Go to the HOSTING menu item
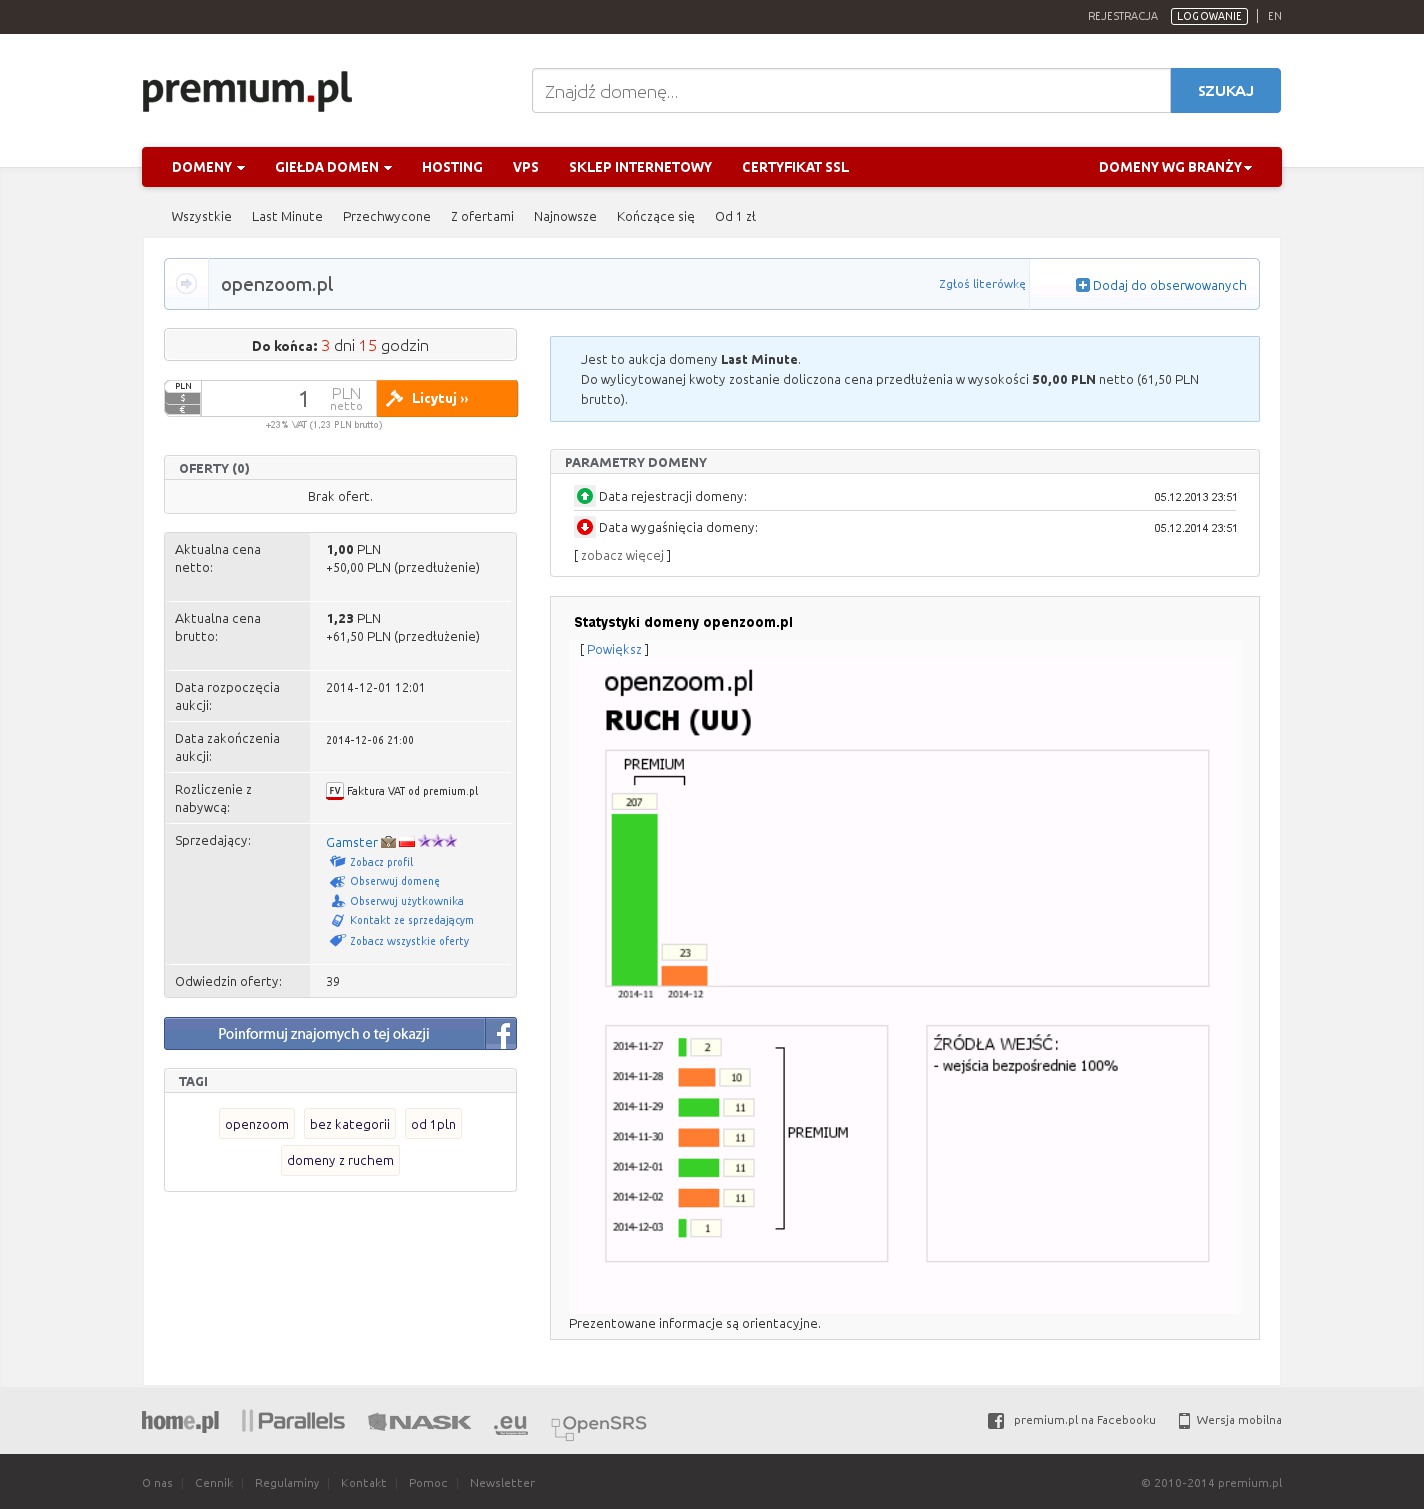This screenshot has width=1424, height=1509. 452,167
